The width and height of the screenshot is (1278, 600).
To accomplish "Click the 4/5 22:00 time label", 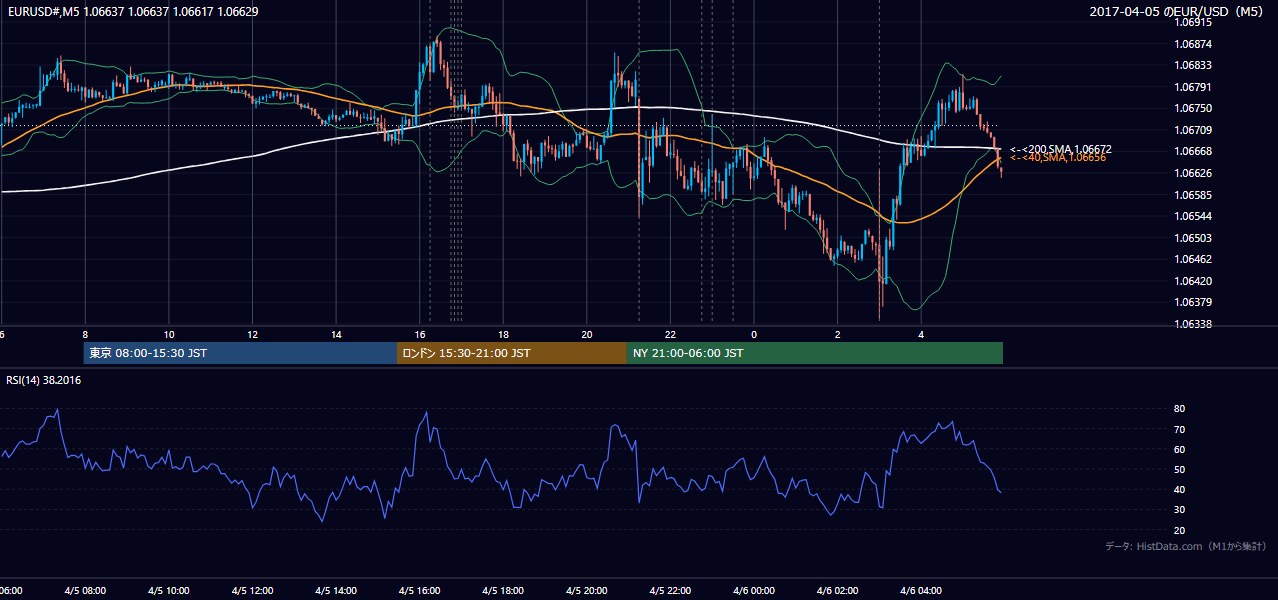I will click(x=671, y=591).
